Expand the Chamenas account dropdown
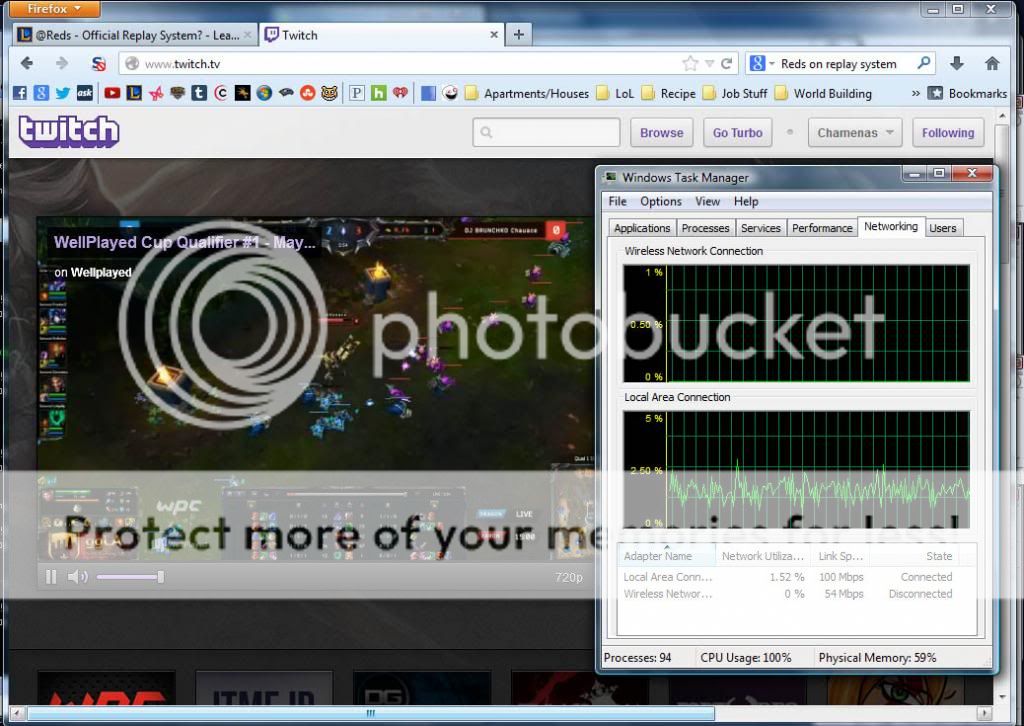The image size is (1024, 726). click(x=858, y=133)
